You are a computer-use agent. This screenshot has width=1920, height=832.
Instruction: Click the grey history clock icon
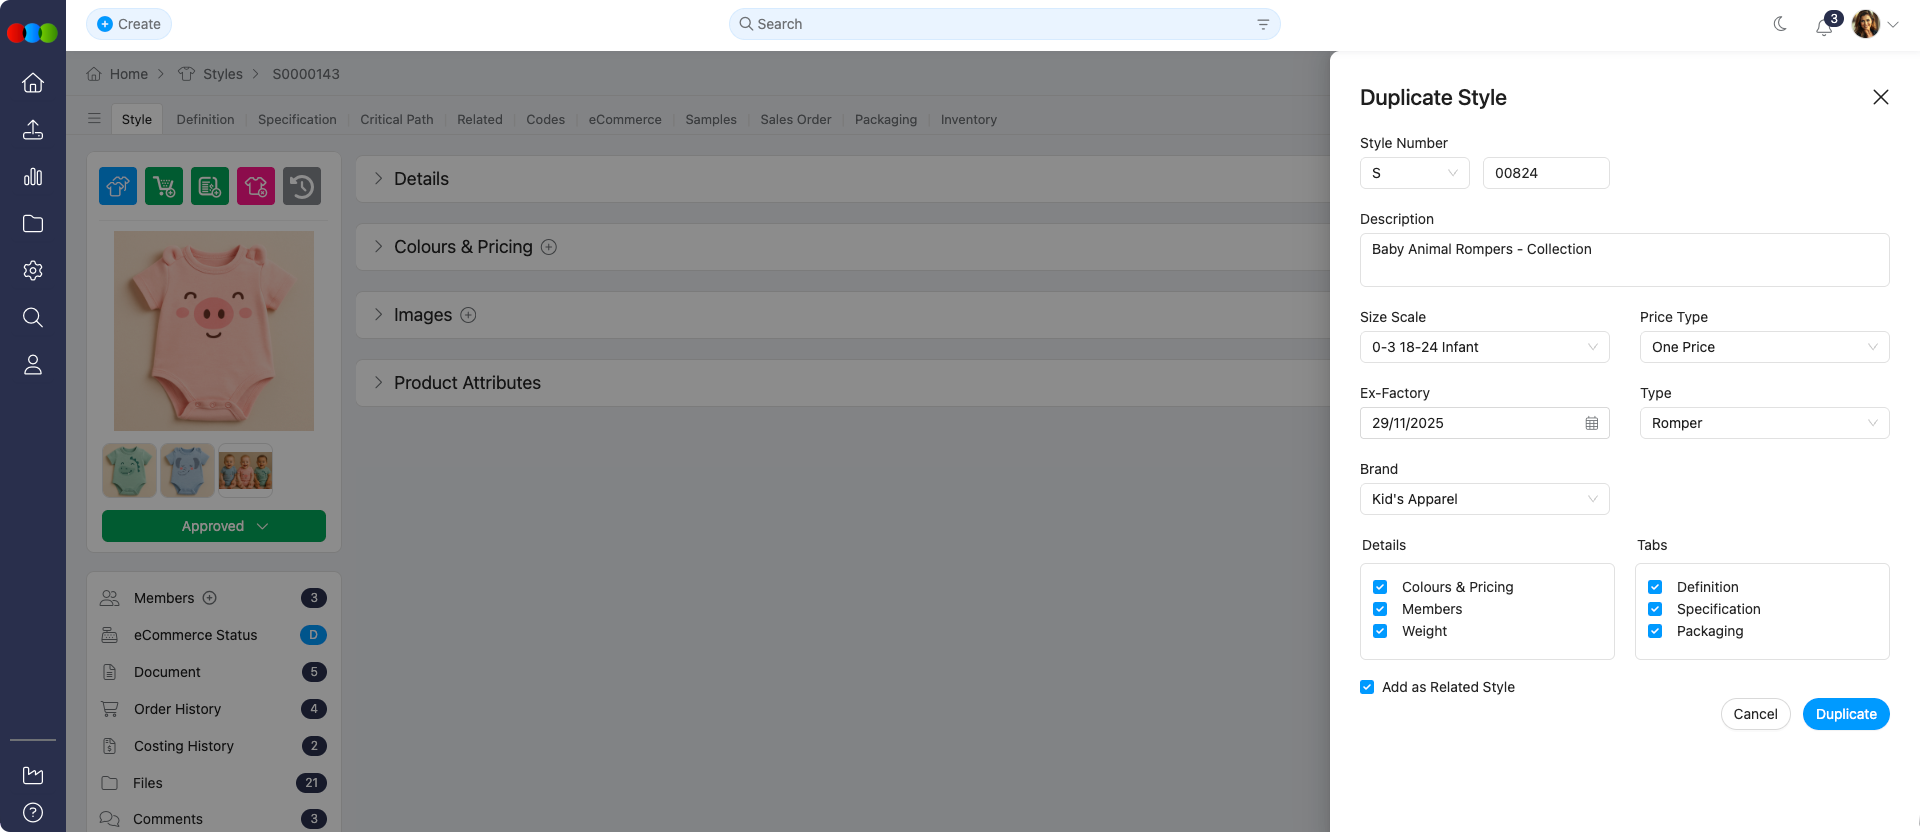pyautogui.click(x=302, y=186)
